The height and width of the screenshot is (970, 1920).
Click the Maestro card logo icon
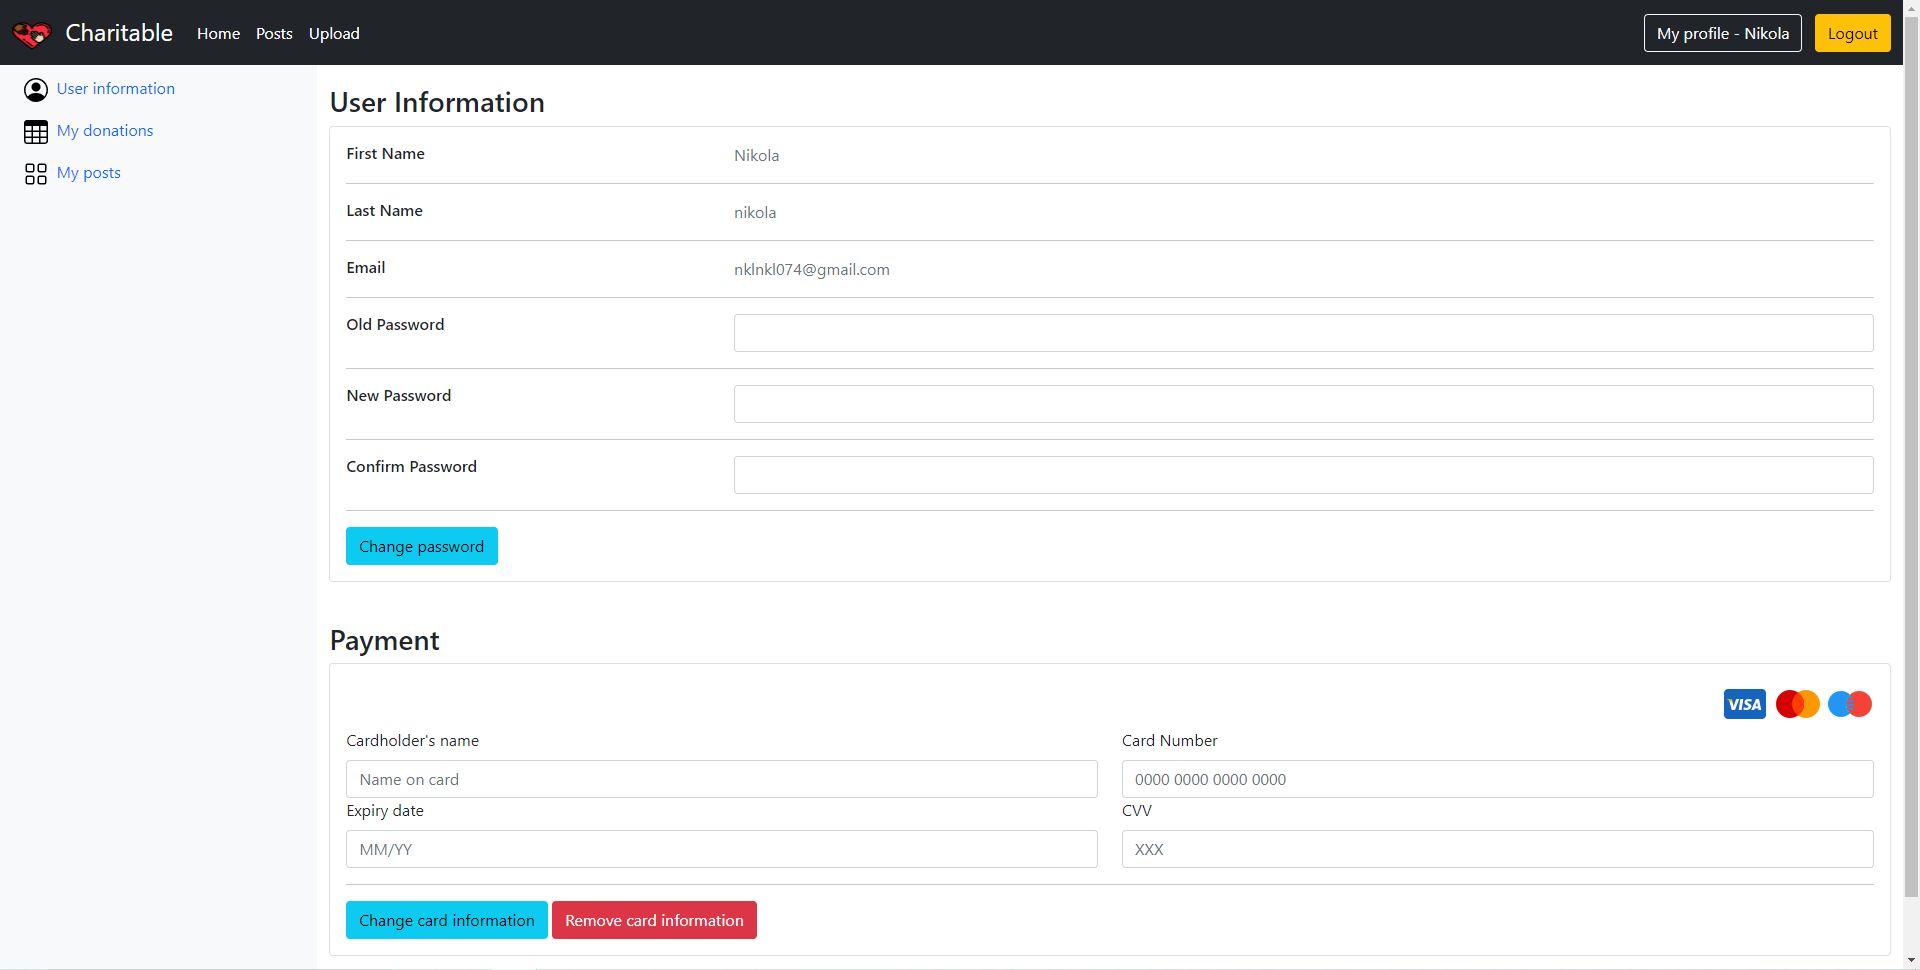[1849, 704]
